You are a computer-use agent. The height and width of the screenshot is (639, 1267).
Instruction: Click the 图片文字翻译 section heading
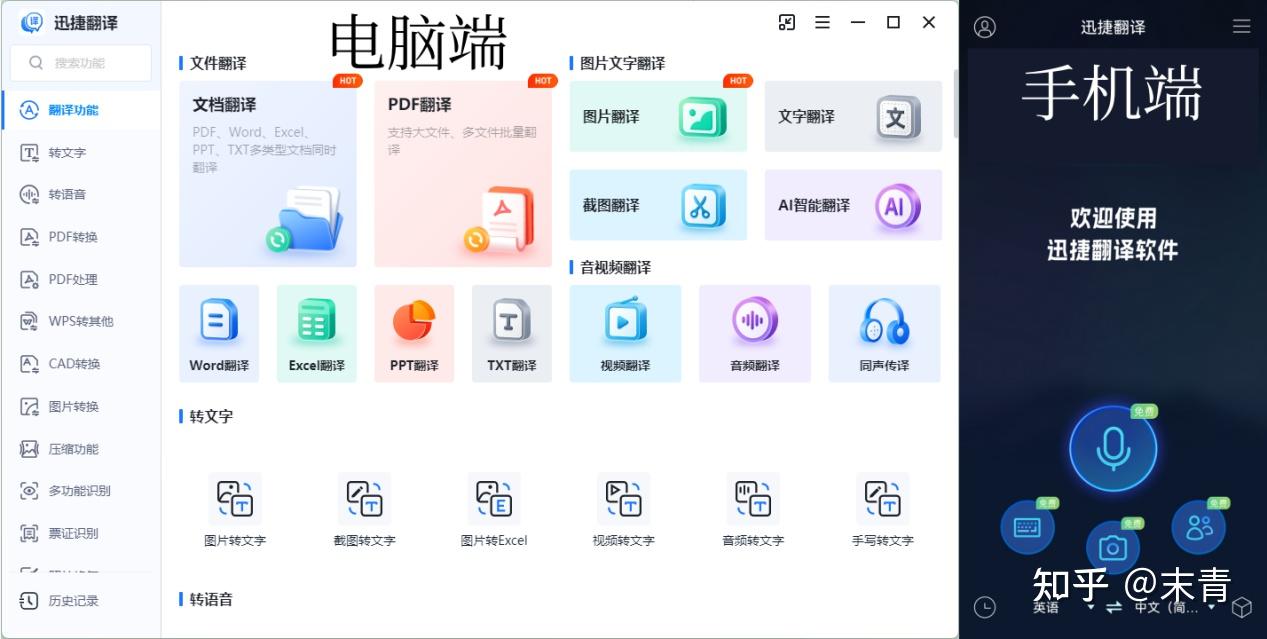(x=622, y=63)
